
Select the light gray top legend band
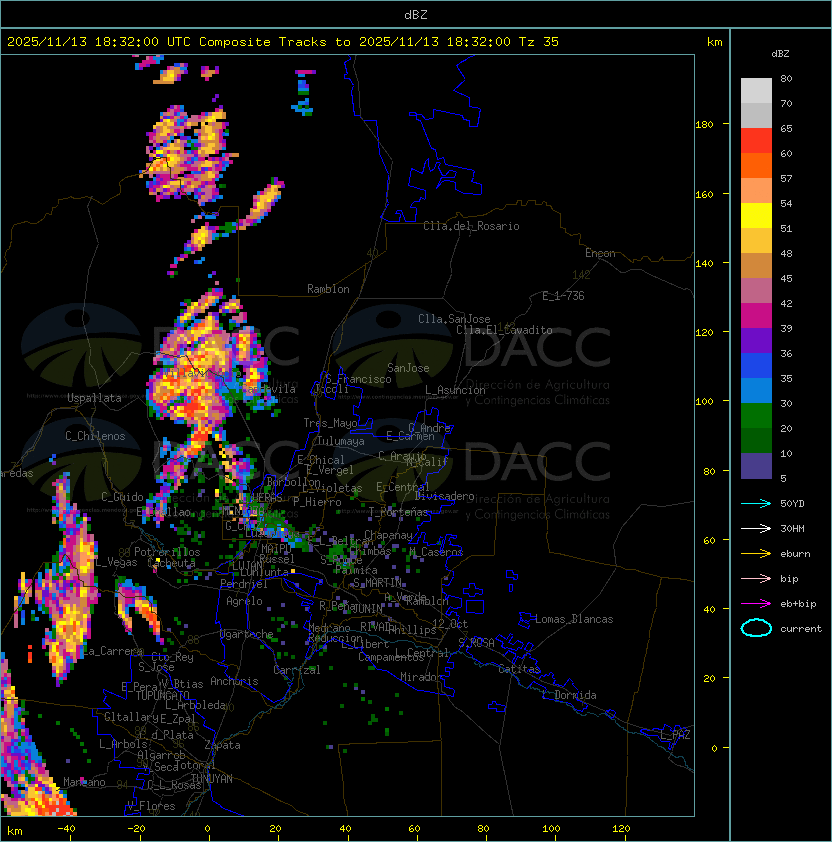click(x=756, y=91)
